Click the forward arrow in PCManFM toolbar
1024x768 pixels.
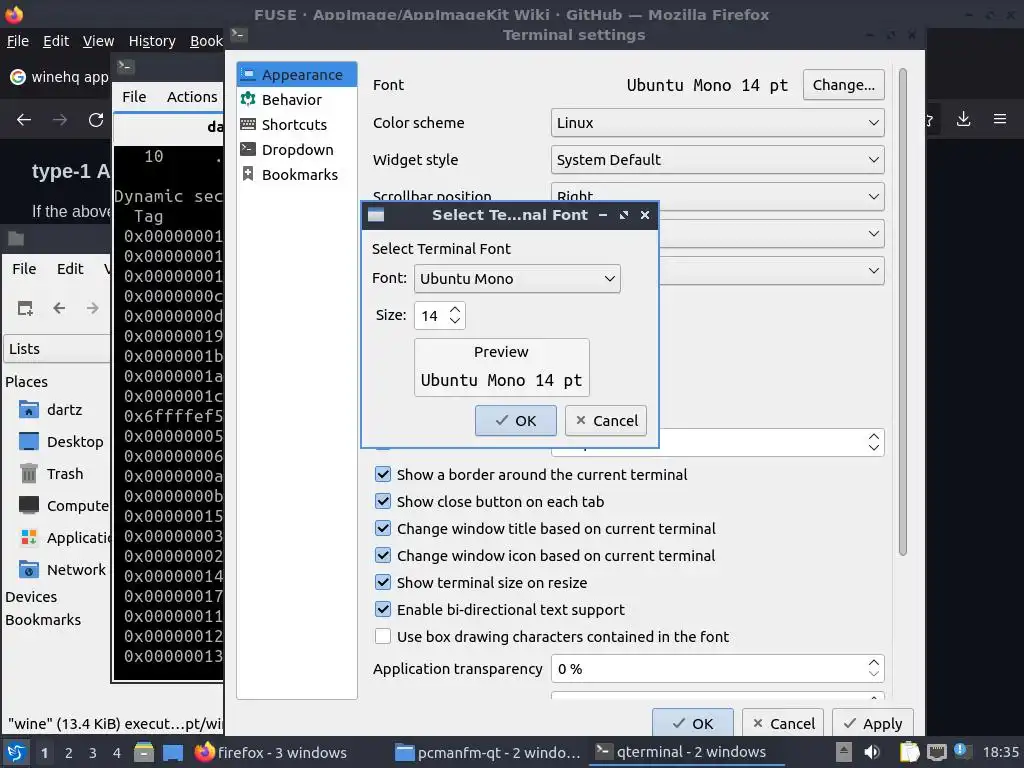[x=93, y=308]
